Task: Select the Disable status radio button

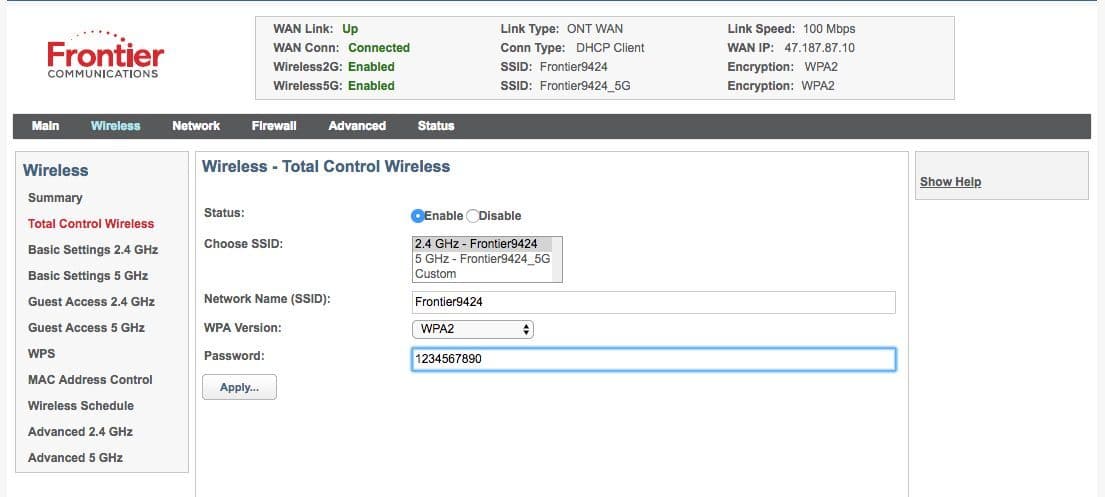Action: [473, 216]
